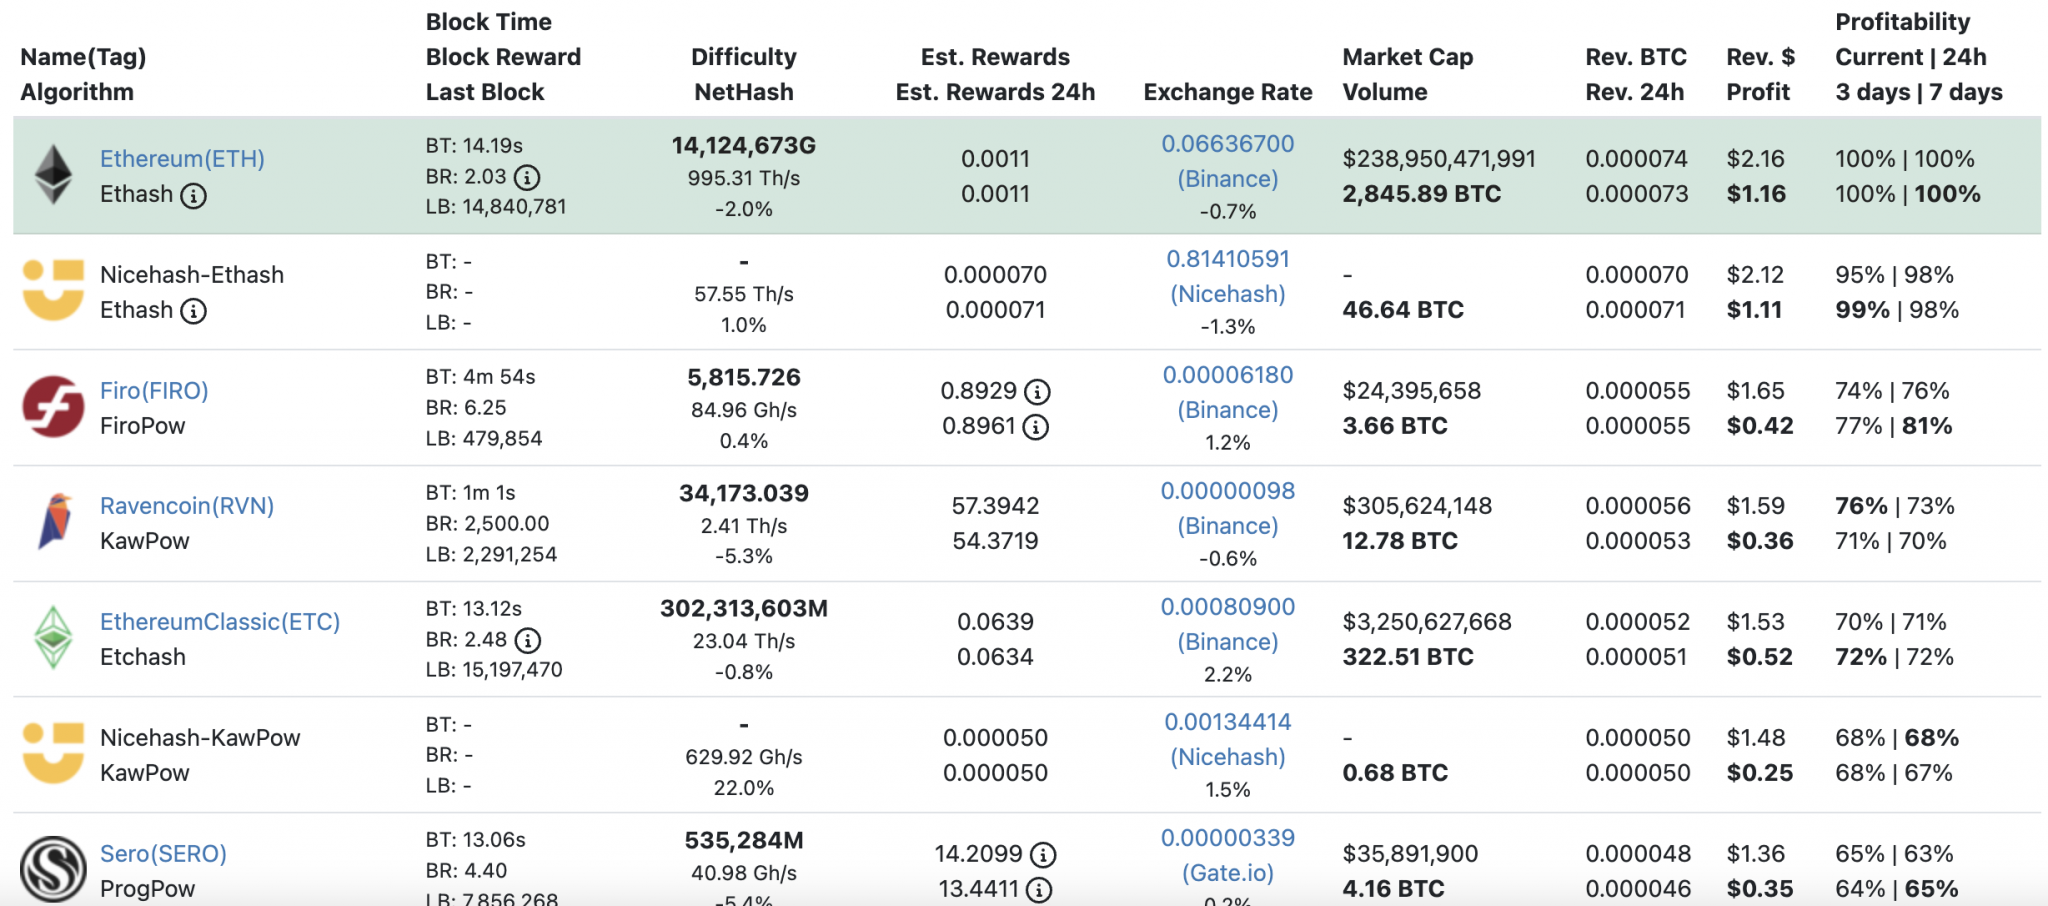Open the EthereumClassic(ETC) coin link
Screen dimensions: 2048x906
220,622
